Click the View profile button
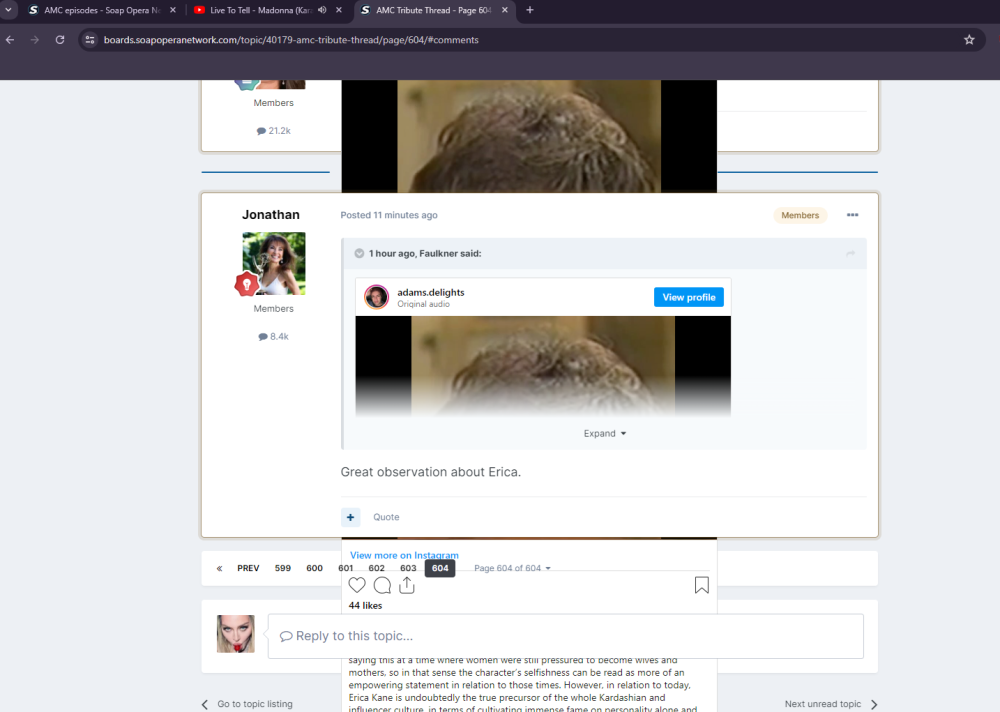The height and width of the screenshot is (712, 1000). (688, 297)
